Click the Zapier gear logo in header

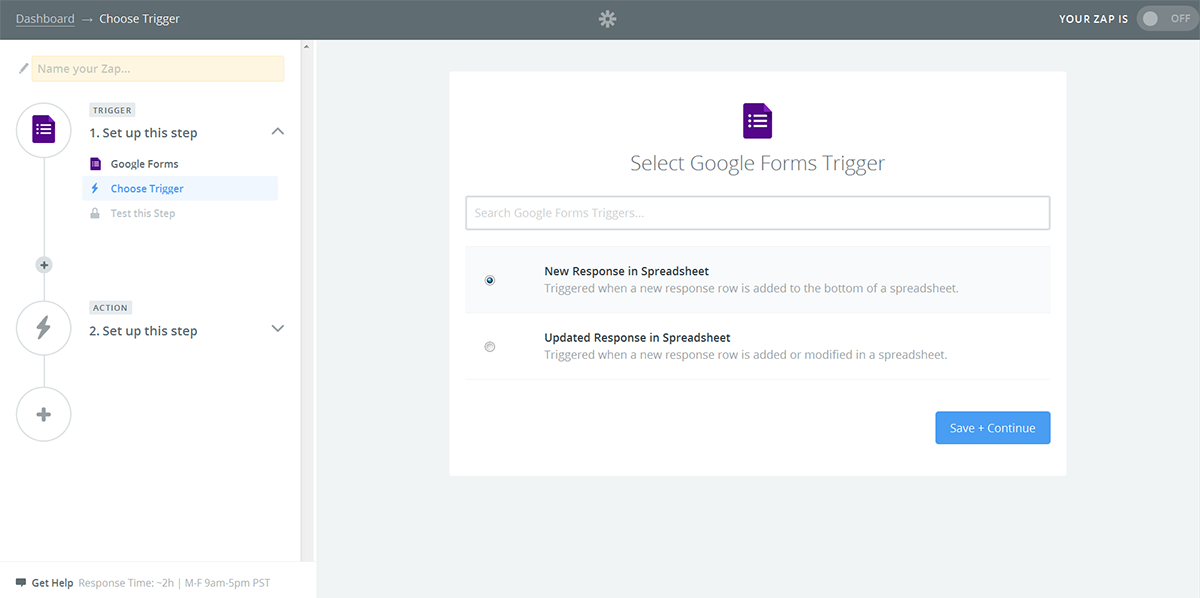[x=607, y=18]
